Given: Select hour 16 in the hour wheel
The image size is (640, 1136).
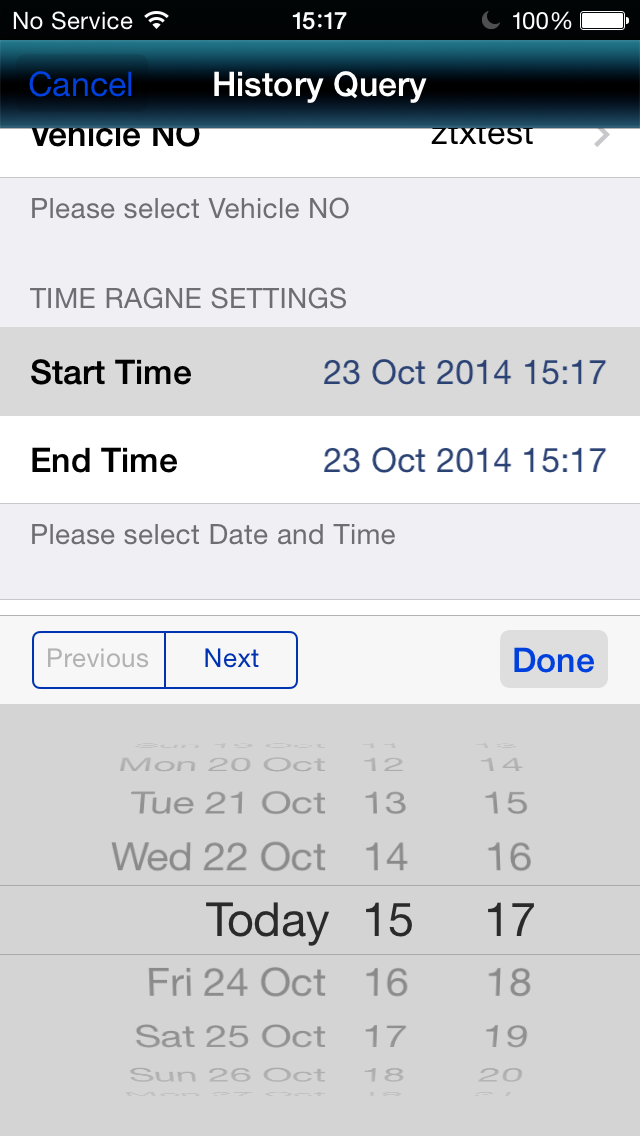Looking at the screenshot, I should coord(385,982).
